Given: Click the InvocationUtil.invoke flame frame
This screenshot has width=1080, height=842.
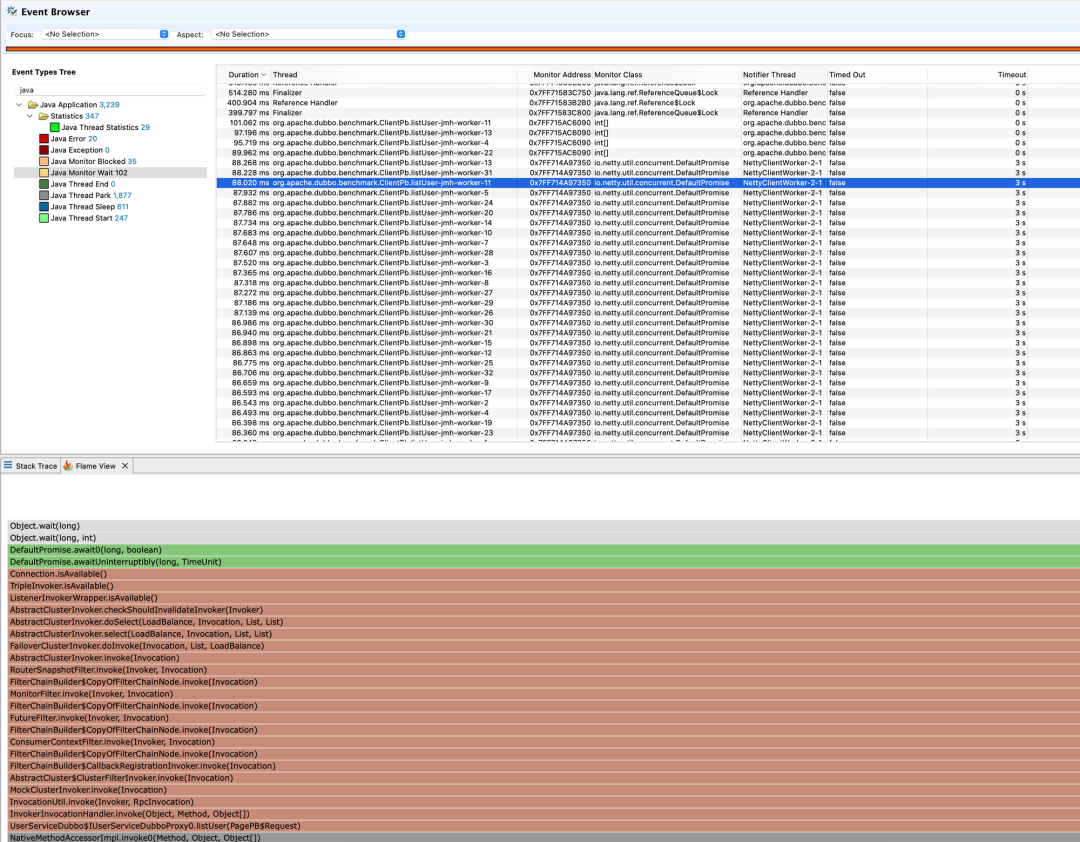Looking at the screenshot, I should click(x=543, y=802).
